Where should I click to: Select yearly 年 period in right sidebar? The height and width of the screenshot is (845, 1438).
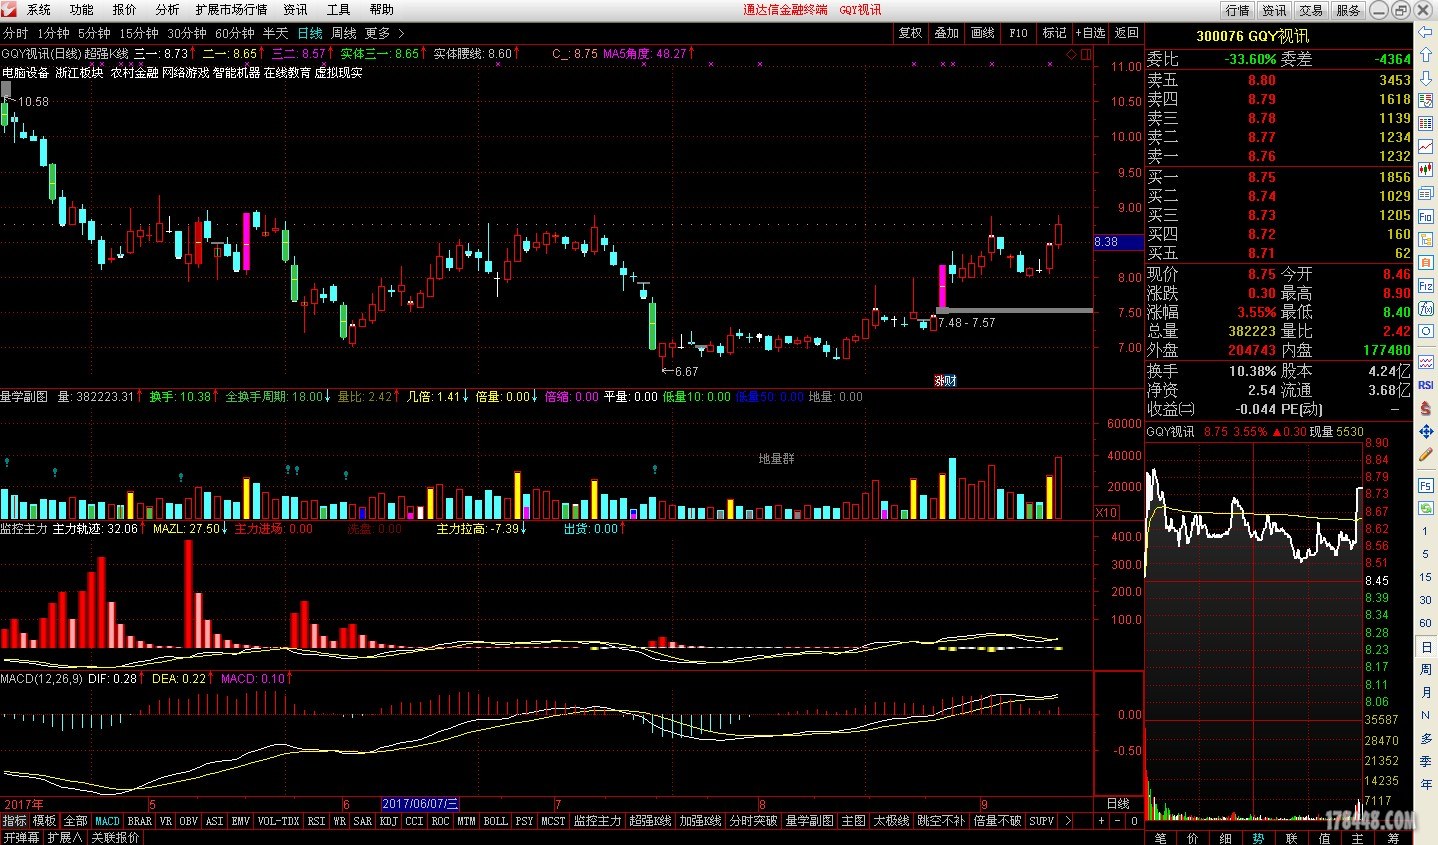click(x=1426, y=784)
